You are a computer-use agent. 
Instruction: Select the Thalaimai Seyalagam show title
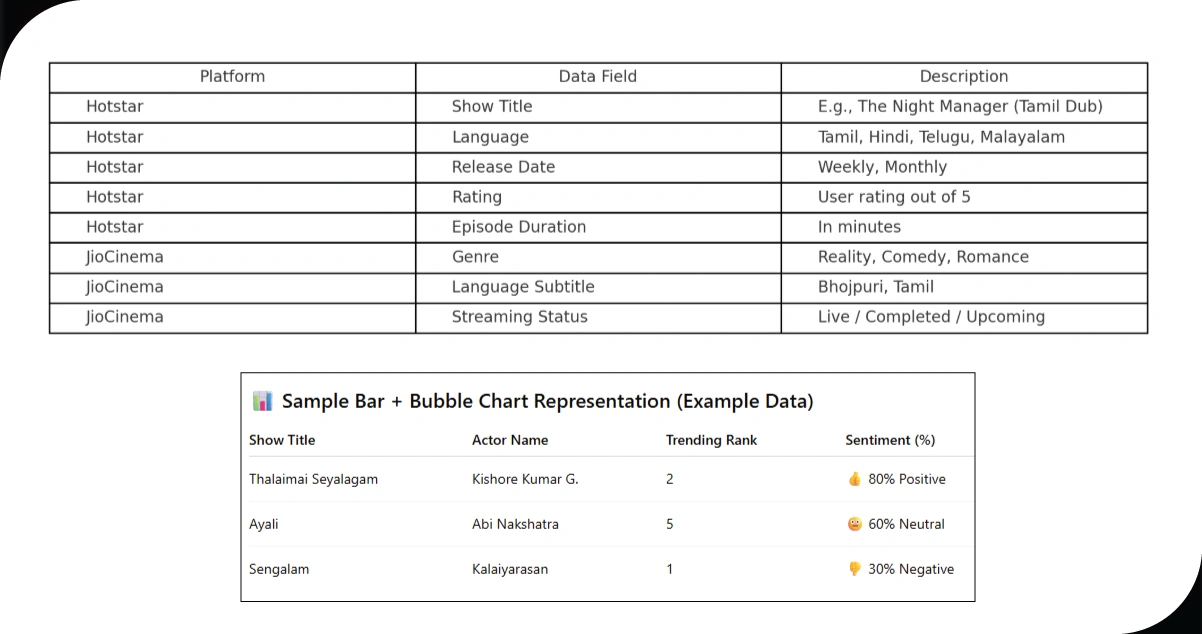tap(313, 479)
